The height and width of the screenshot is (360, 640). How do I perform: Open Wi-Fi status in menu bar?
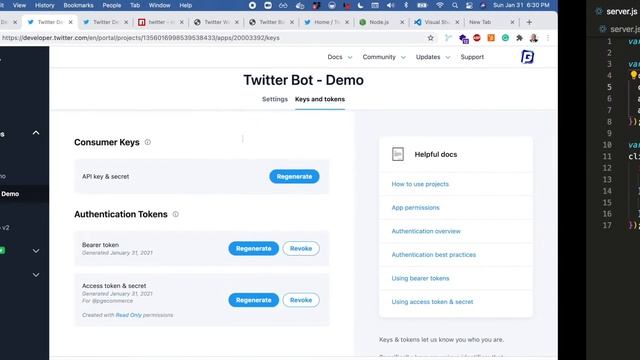click(440, 5)
